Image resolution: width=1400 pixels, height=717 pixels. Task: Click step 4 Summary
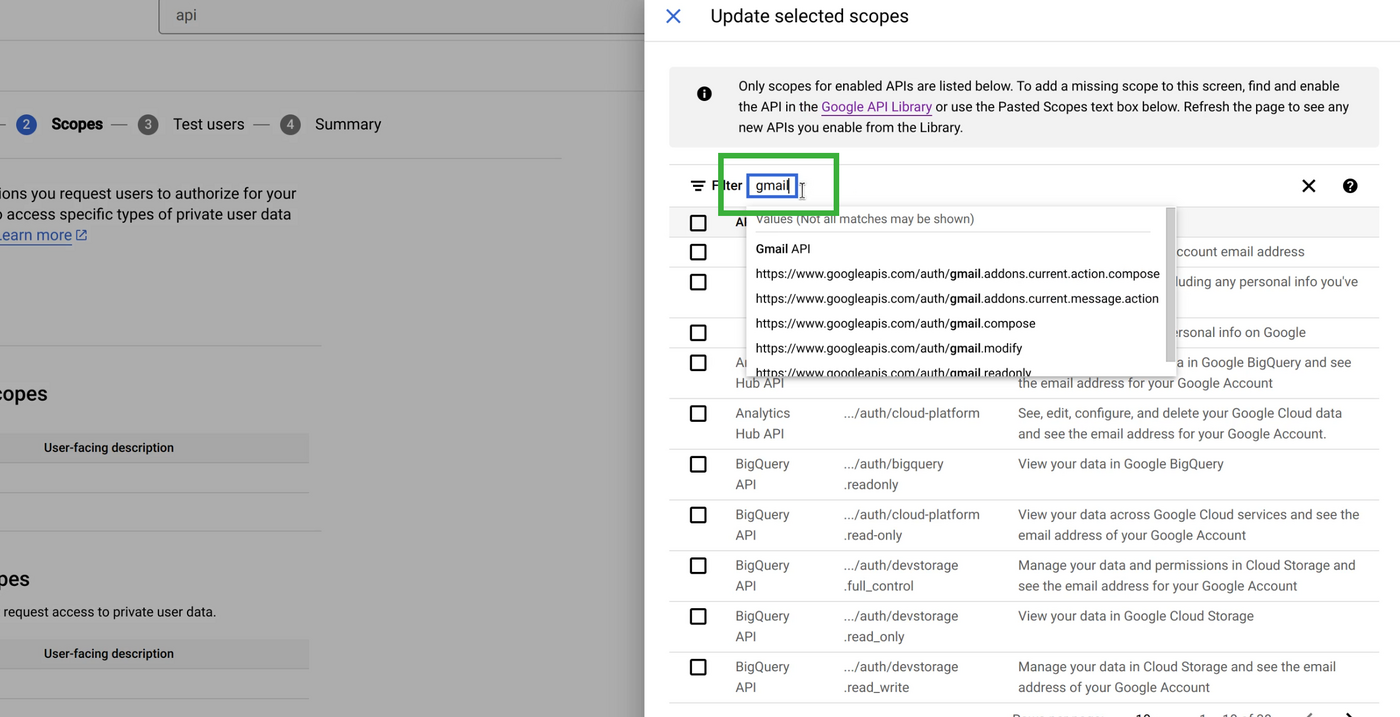(x=347, y=124)
